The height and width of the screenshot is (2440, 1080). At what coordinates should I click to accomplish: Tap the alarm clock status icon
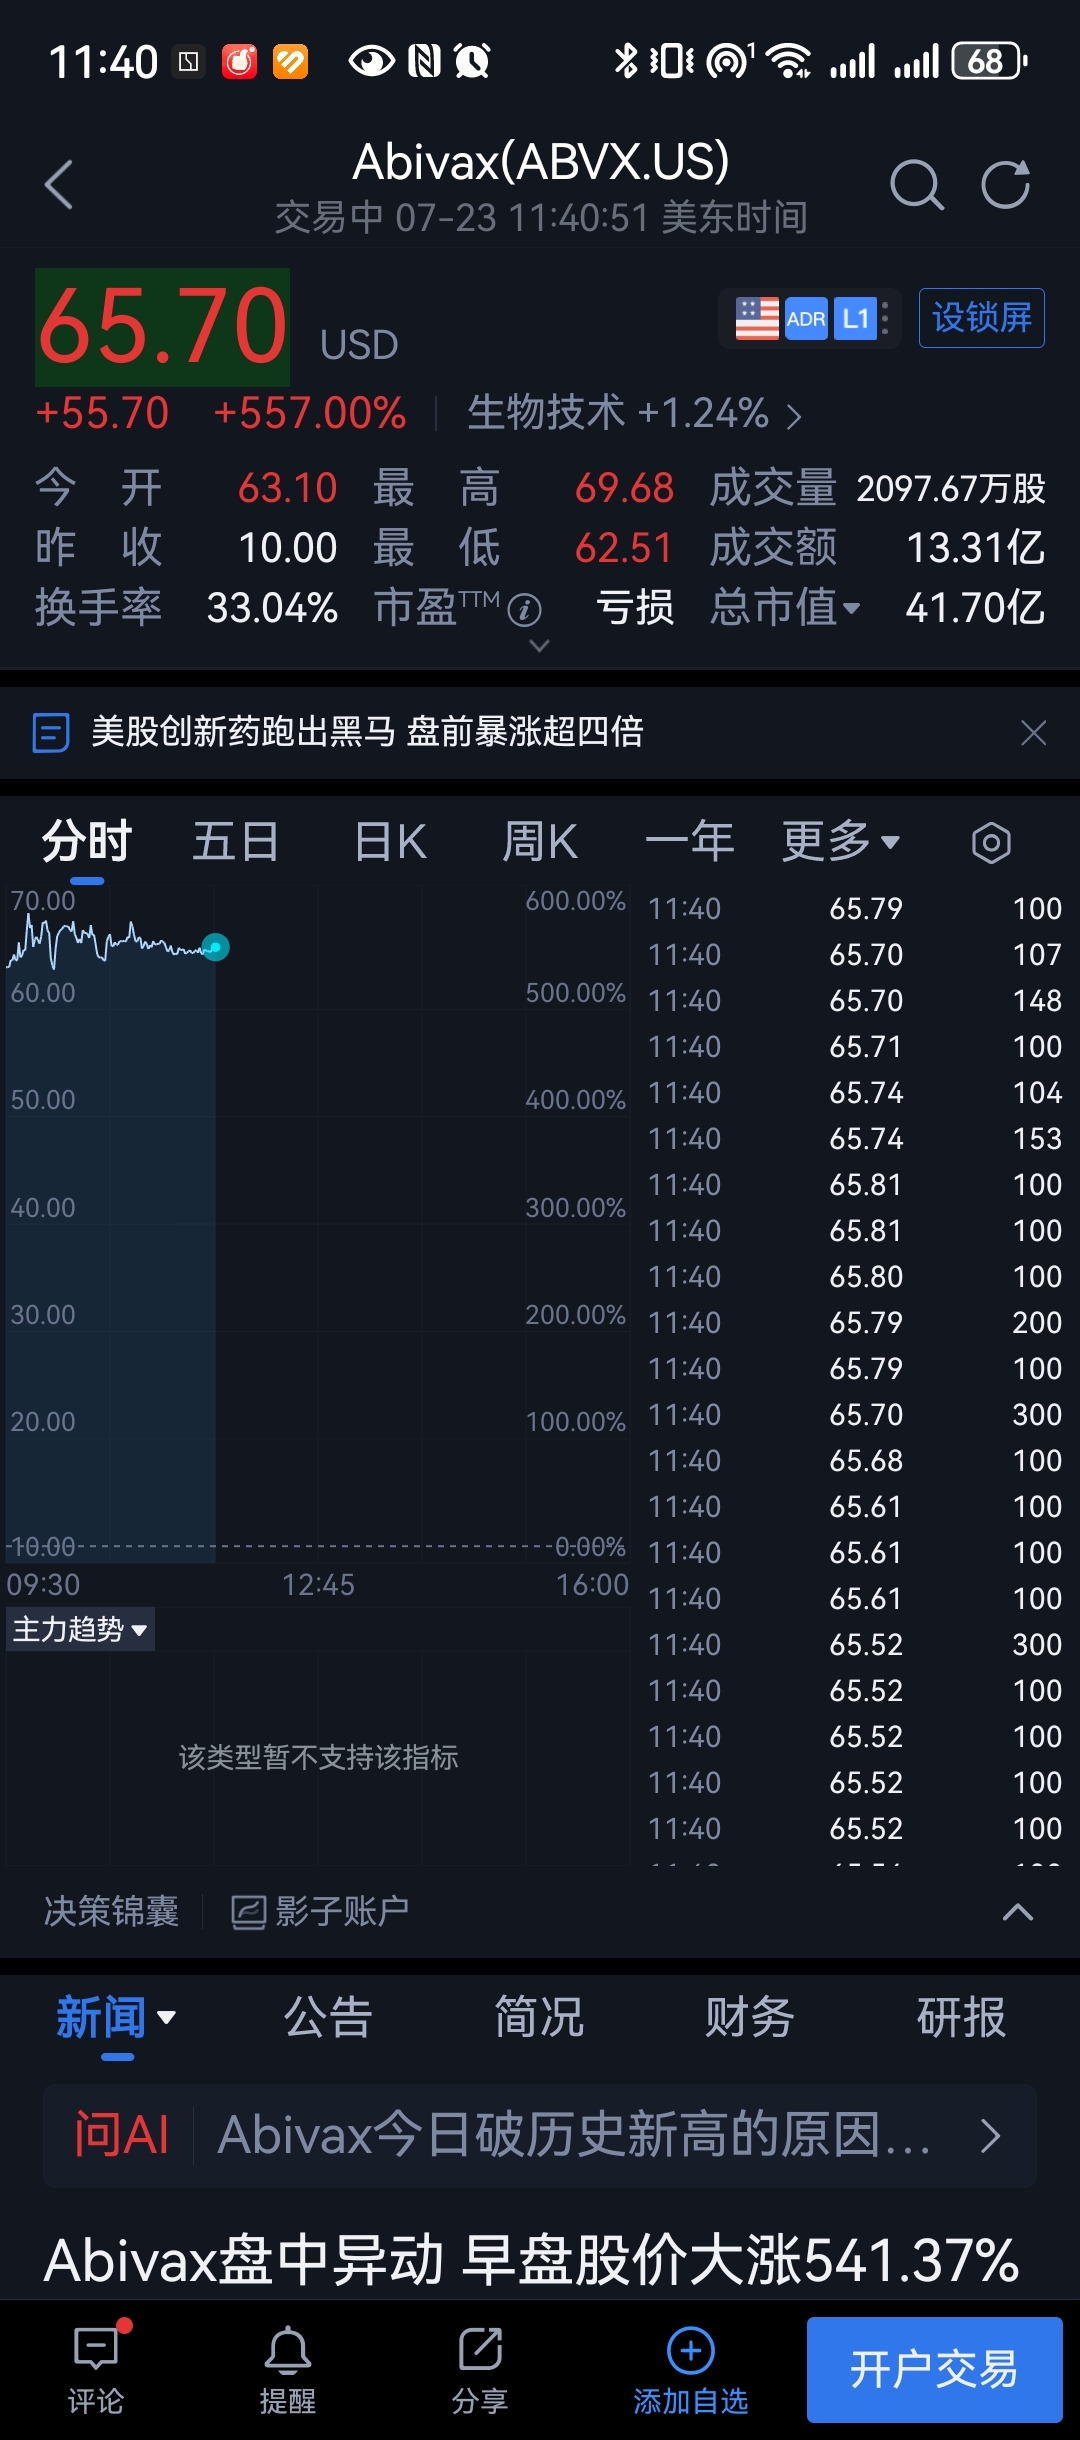pyautogui.click(x=473, y=61)
